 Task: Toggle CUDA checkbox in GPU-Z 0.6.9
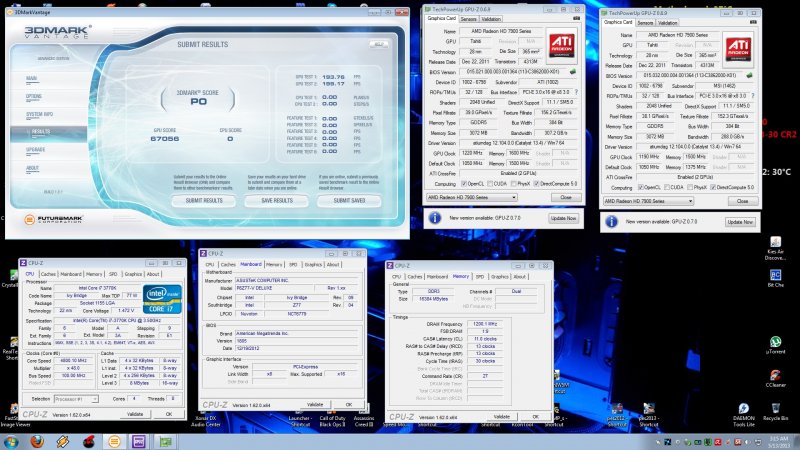667,187
